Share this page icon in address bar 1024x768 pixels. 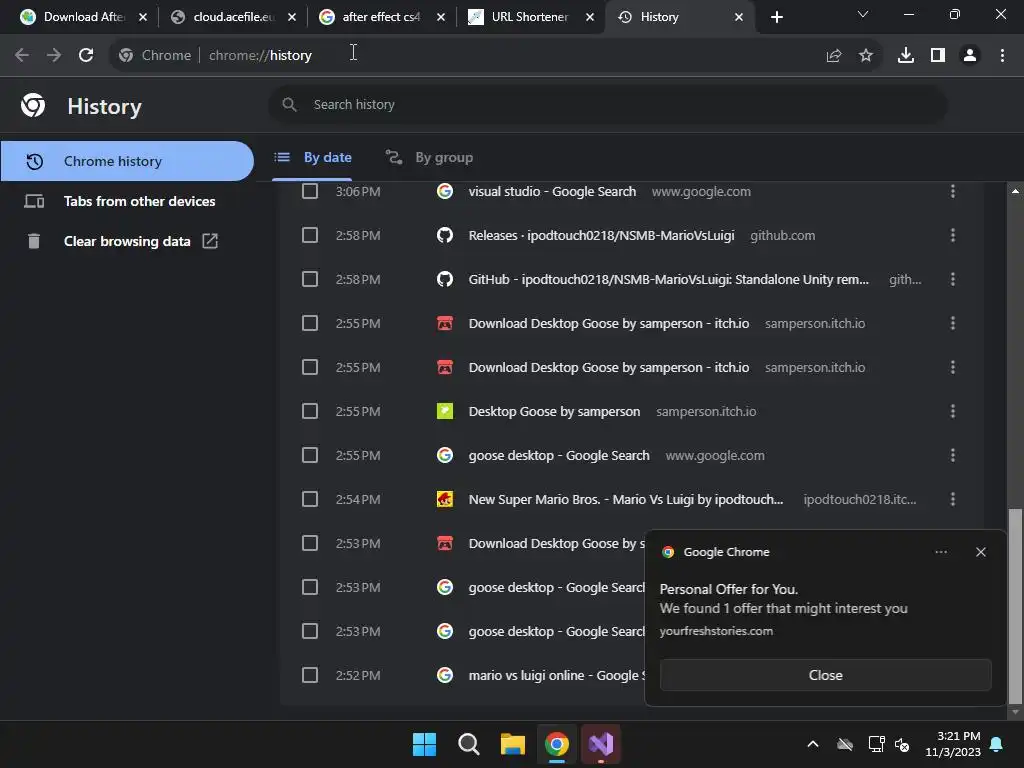coord(833,56)
